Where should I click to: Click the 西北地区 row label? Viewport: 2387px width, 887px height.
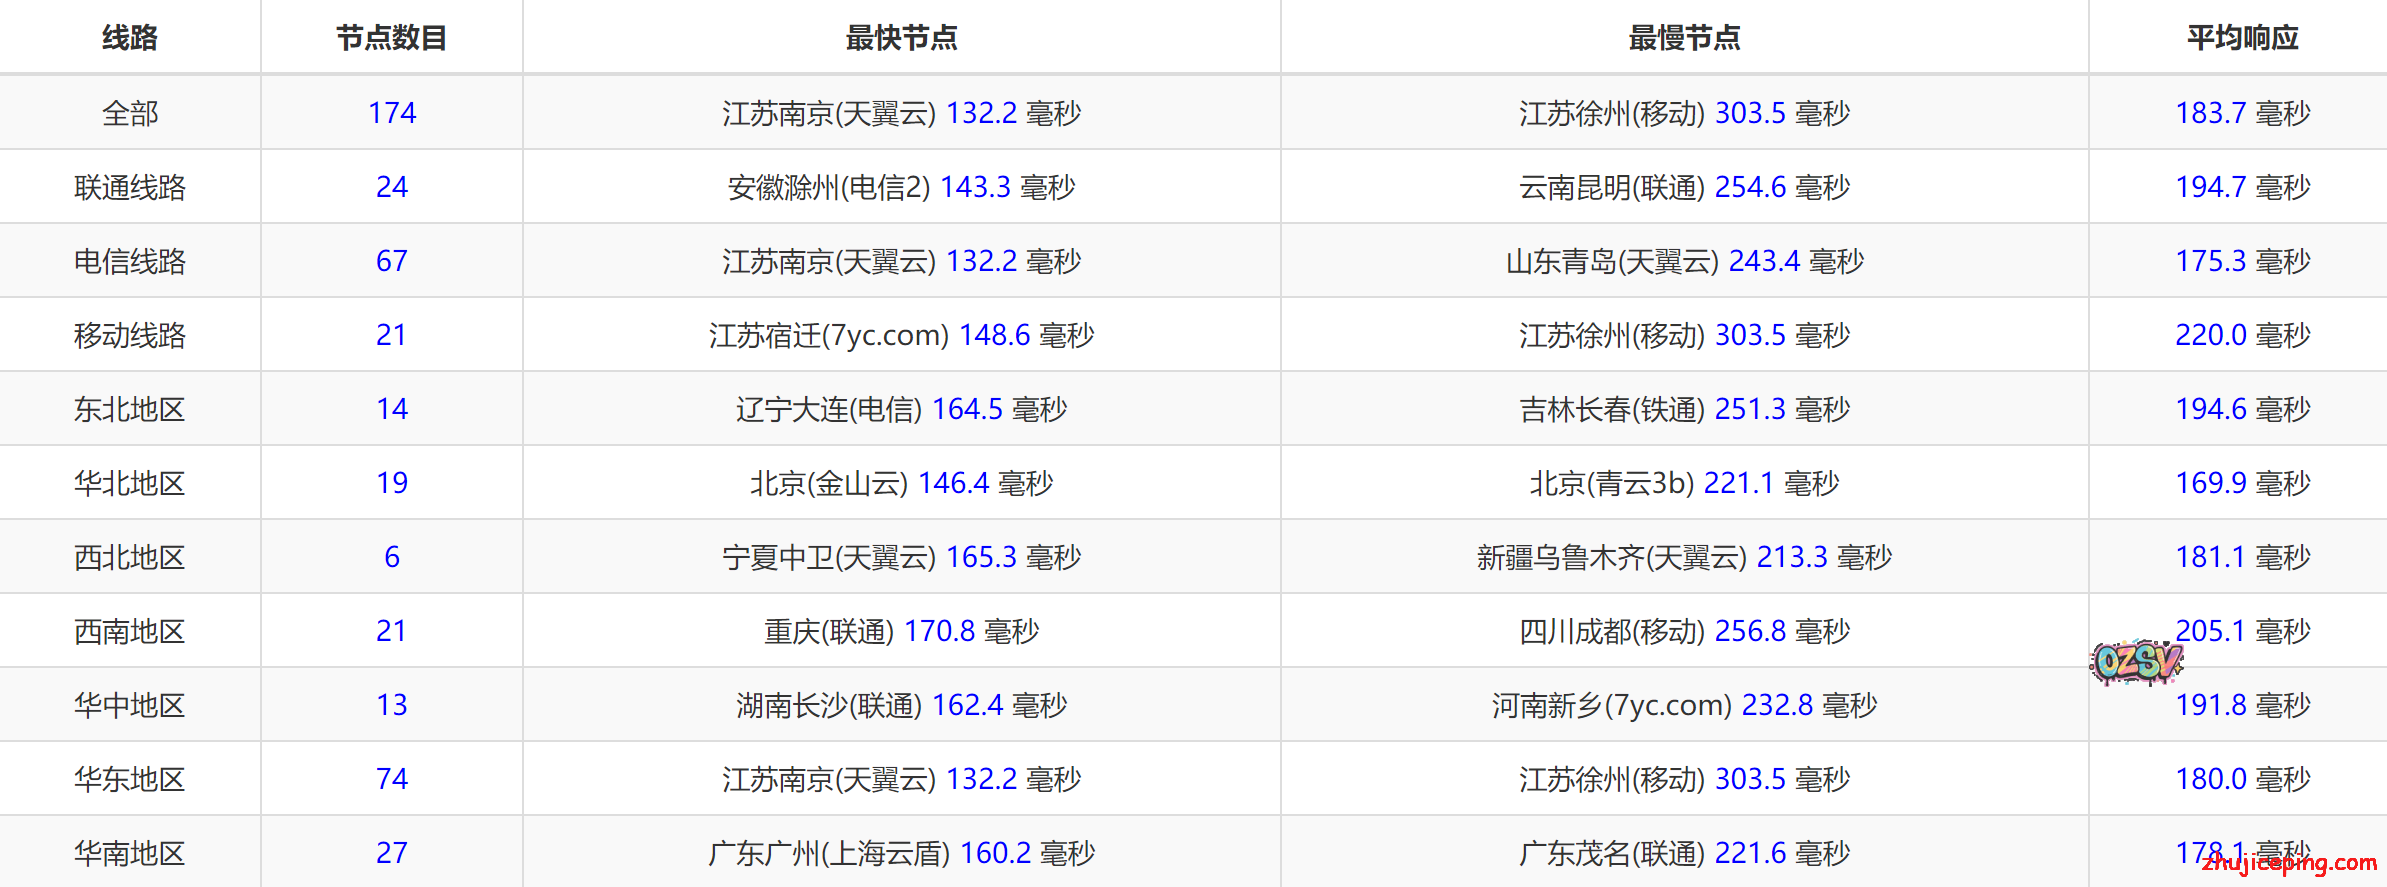pyautogui.click(x=130, y=557)
